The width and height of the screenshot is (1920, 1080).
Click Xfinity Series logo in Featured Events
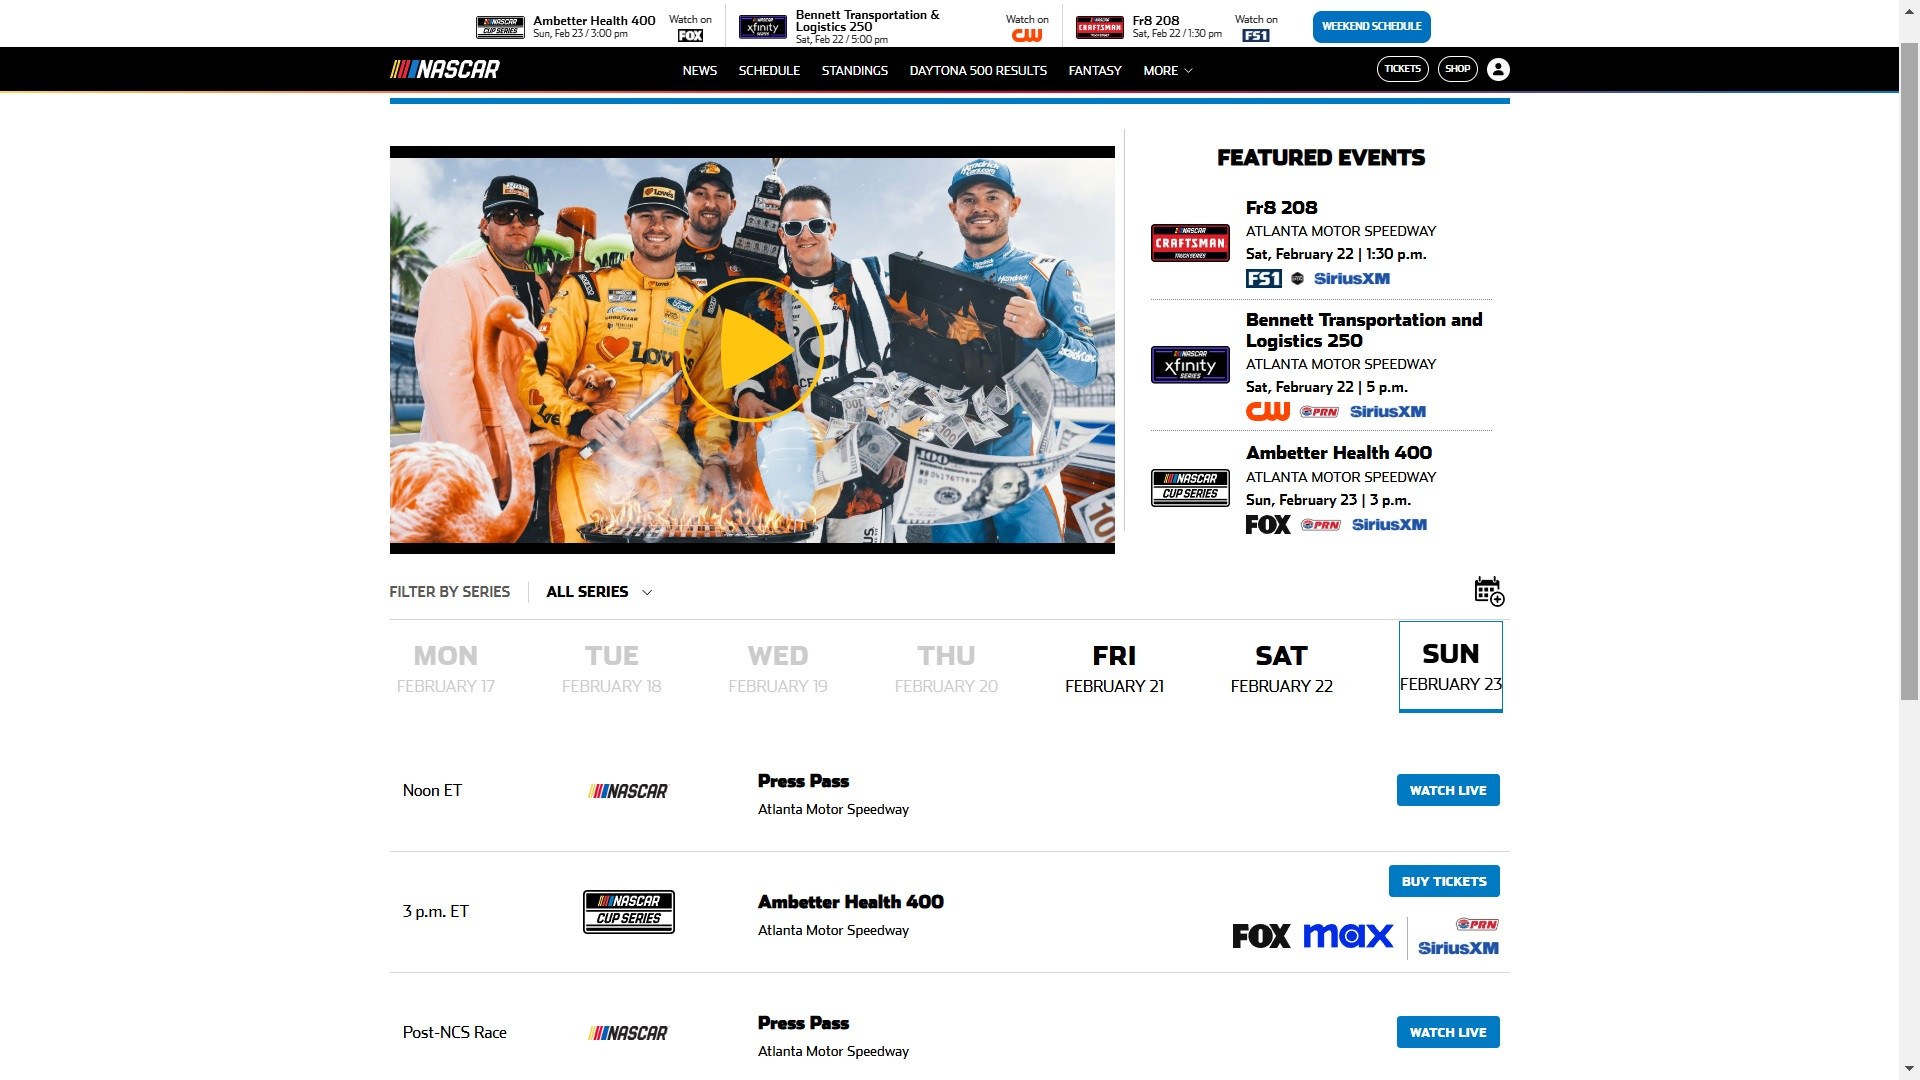pos(1190,365)
